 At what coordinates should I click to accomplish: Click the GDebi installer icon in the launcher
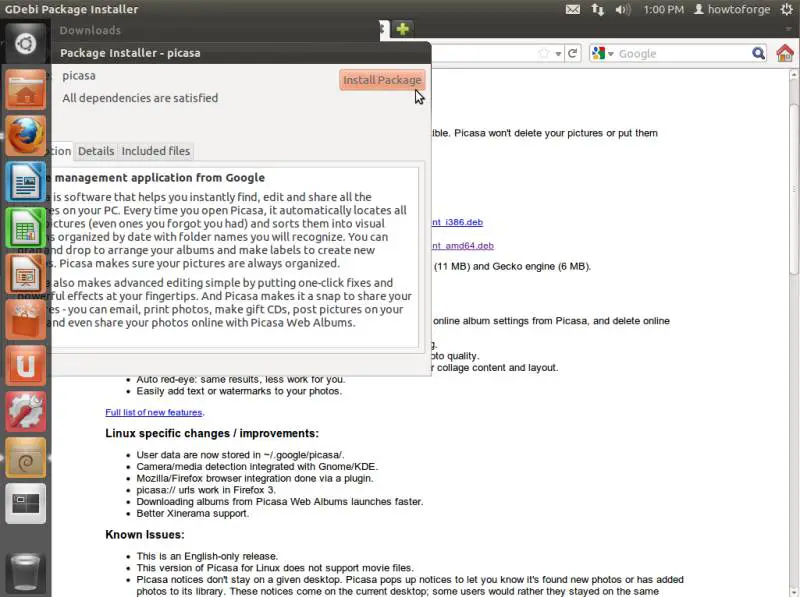26,458
